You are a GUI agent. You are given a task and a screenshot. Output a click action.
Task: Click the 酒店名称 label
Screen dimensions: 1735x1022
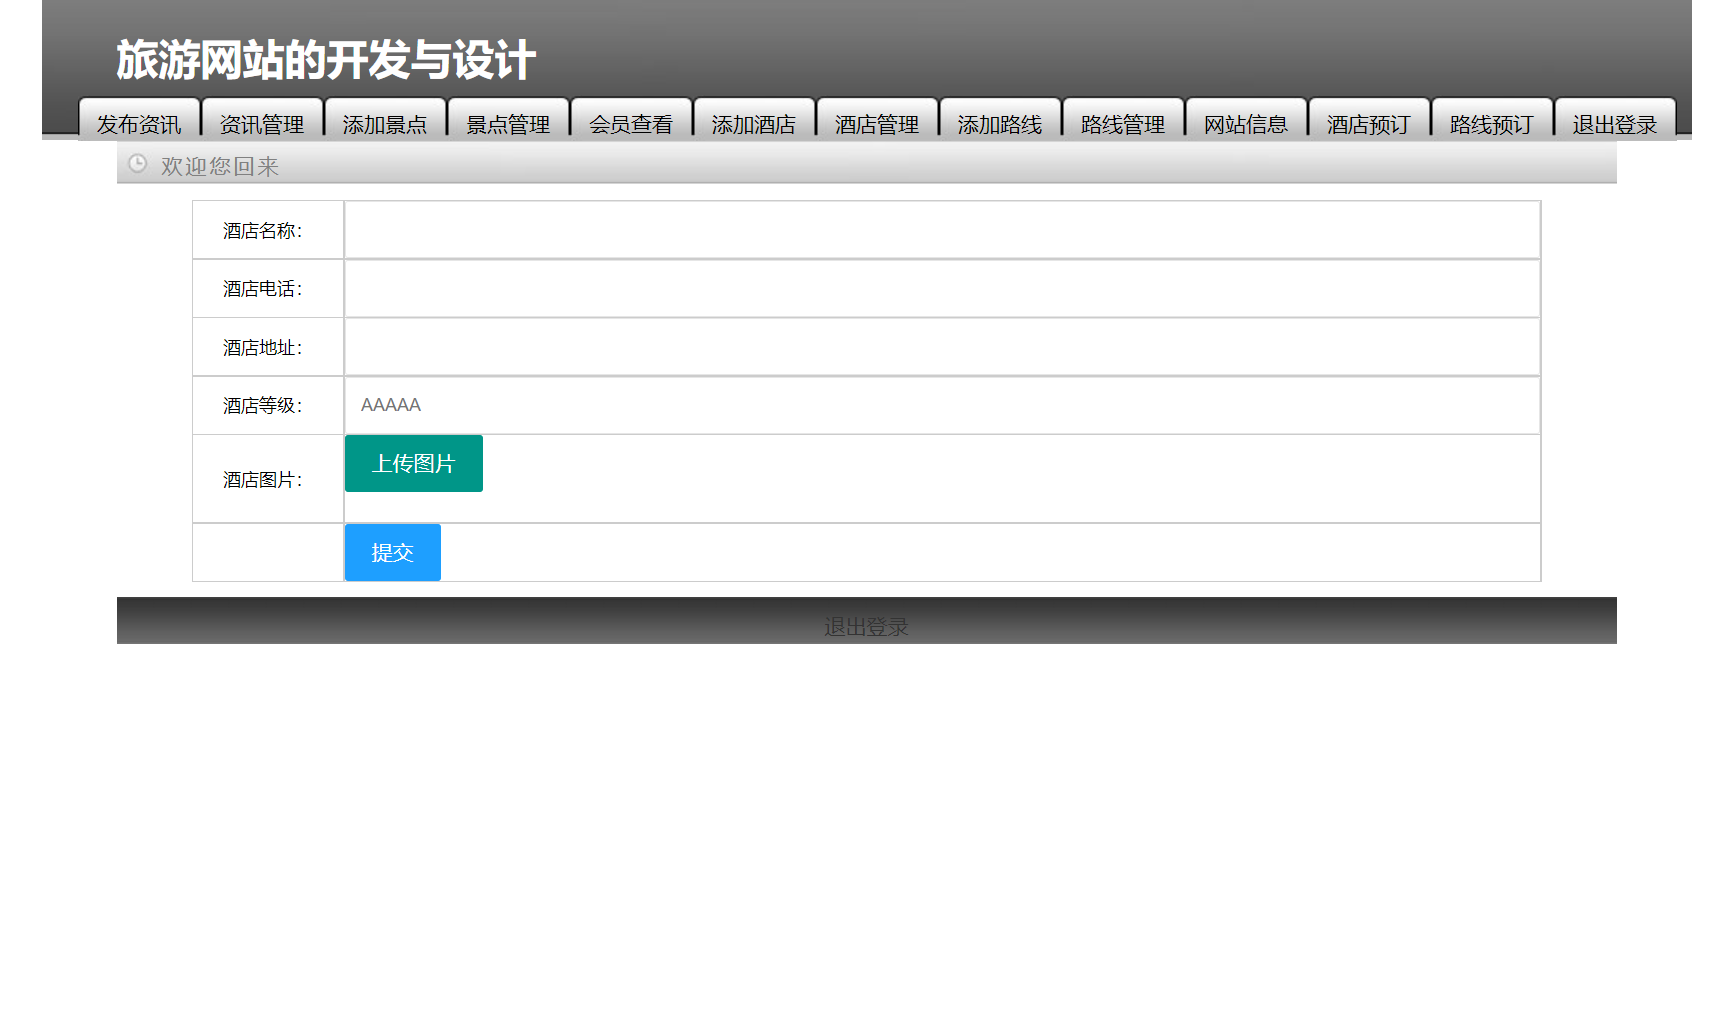click(262, 231)
